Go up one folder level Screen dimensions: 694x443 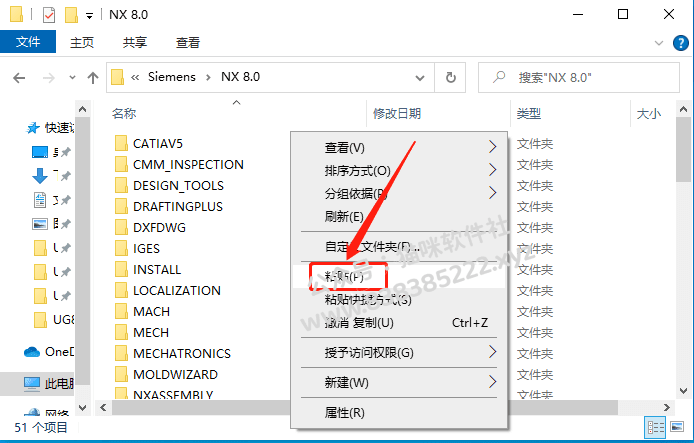click(93, 78)
